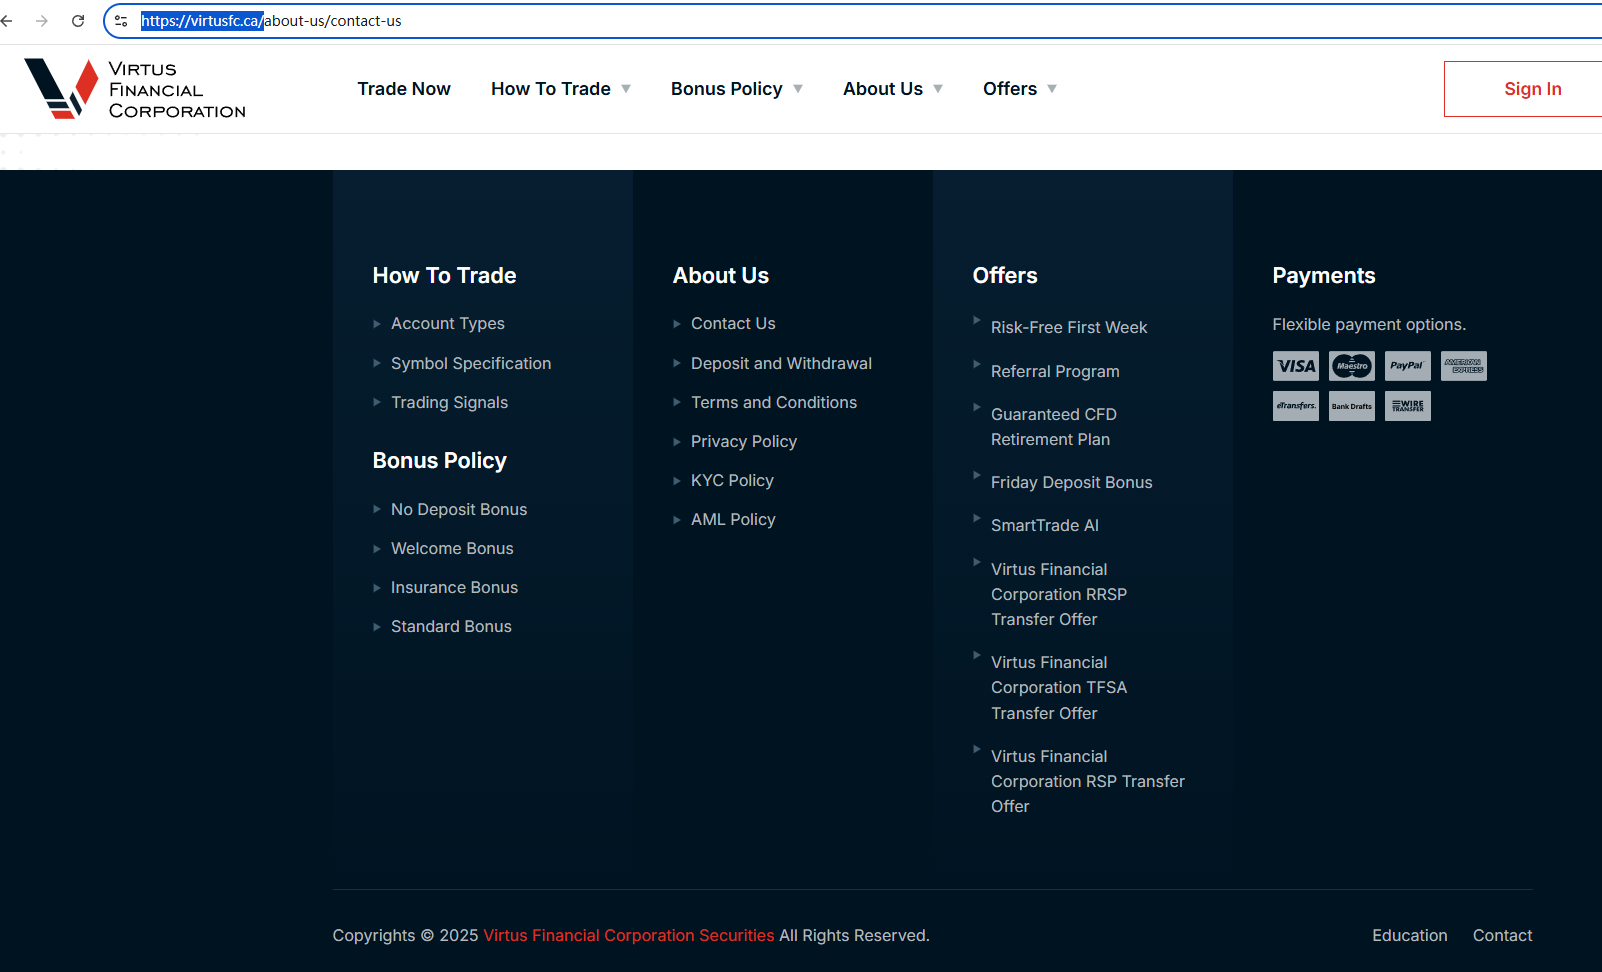1602x972 pixels.
Task: Click Virtus Financial Corporation Securities copyright link
Action: click(x=629, y=936)
